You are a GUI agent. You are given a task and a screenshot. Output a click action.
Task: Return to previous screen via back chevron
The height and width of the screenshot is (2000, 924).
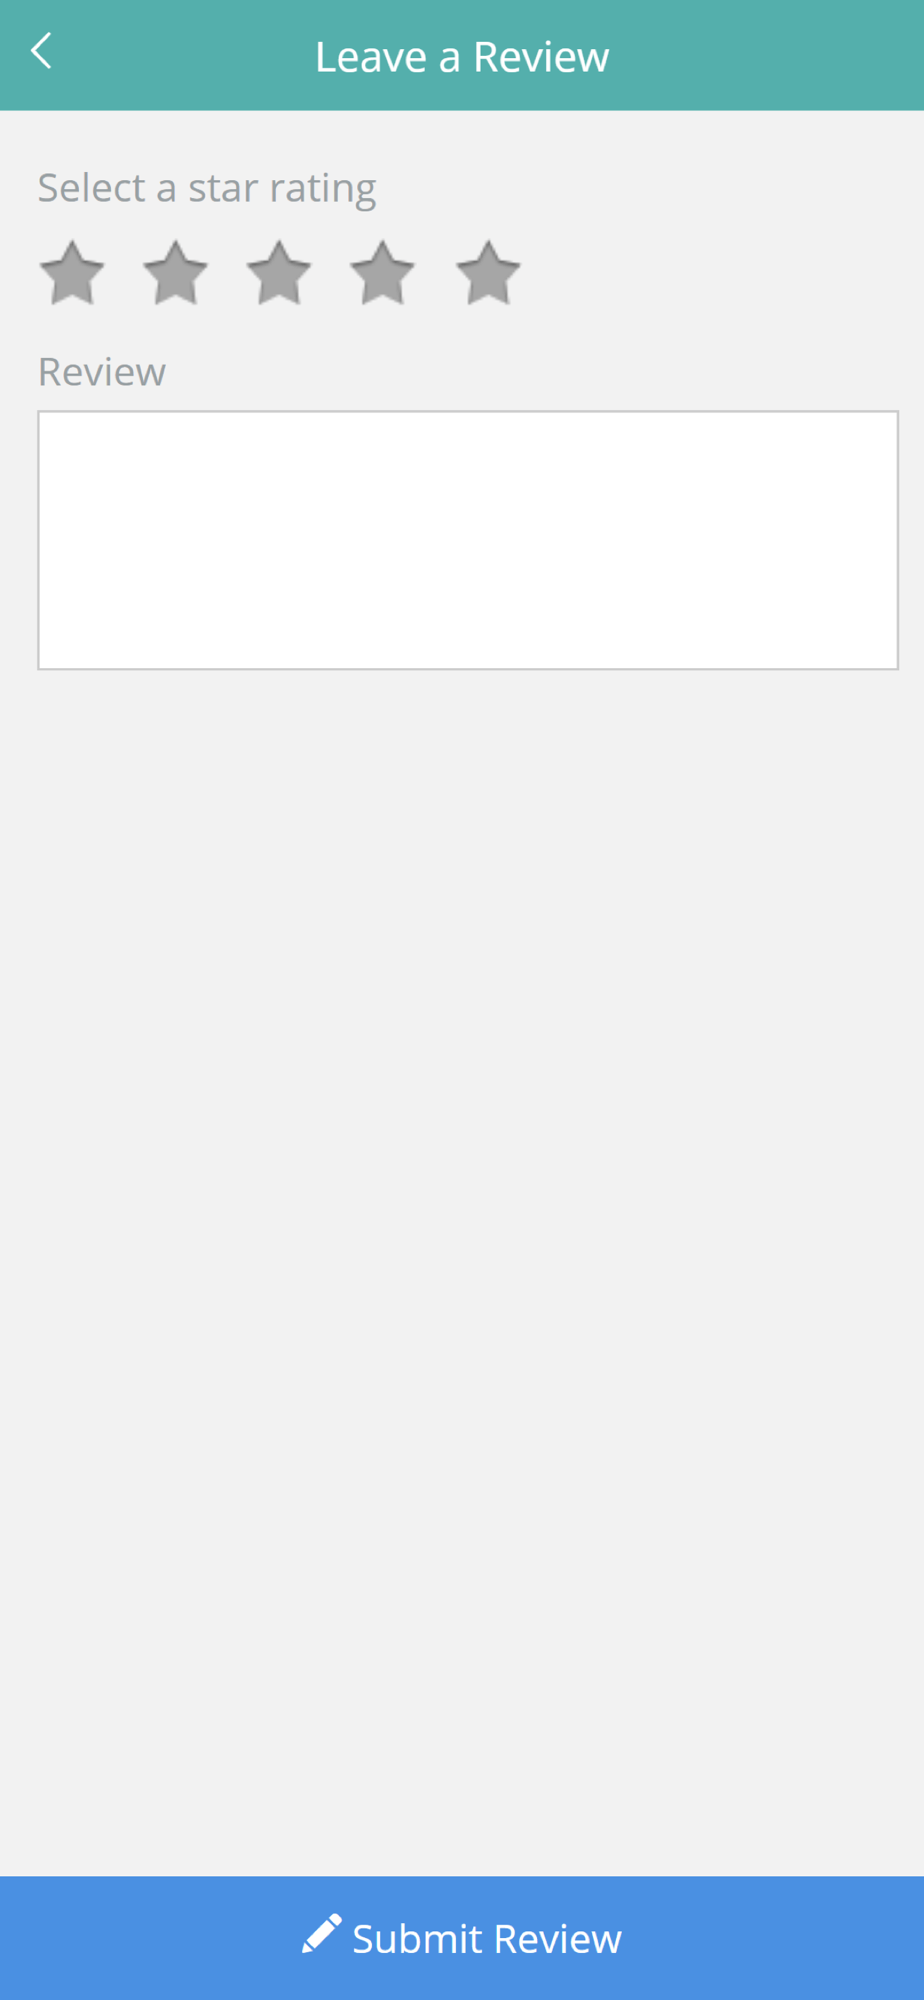pyautogui.click(x=41, y=51)
